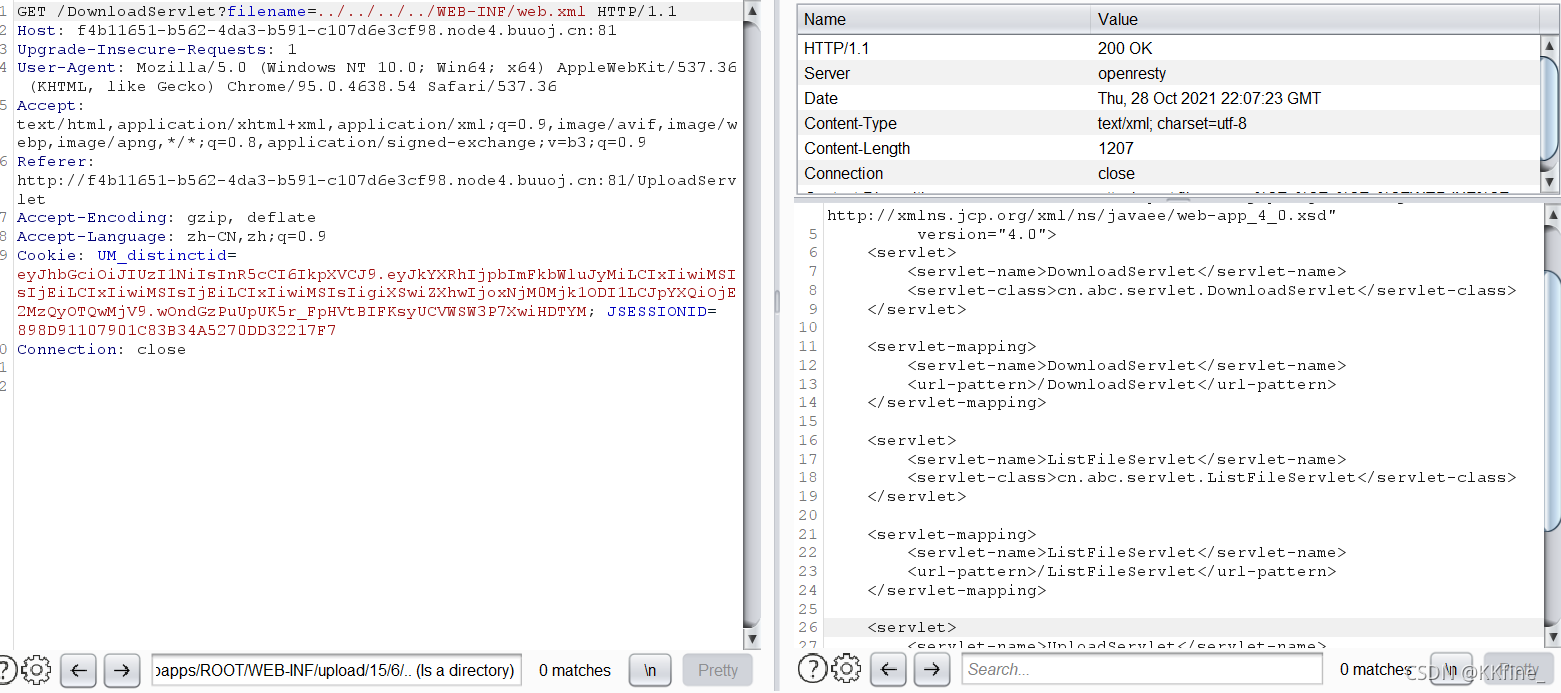
Task: Click the Referer header label
Action: coord(56,161)
